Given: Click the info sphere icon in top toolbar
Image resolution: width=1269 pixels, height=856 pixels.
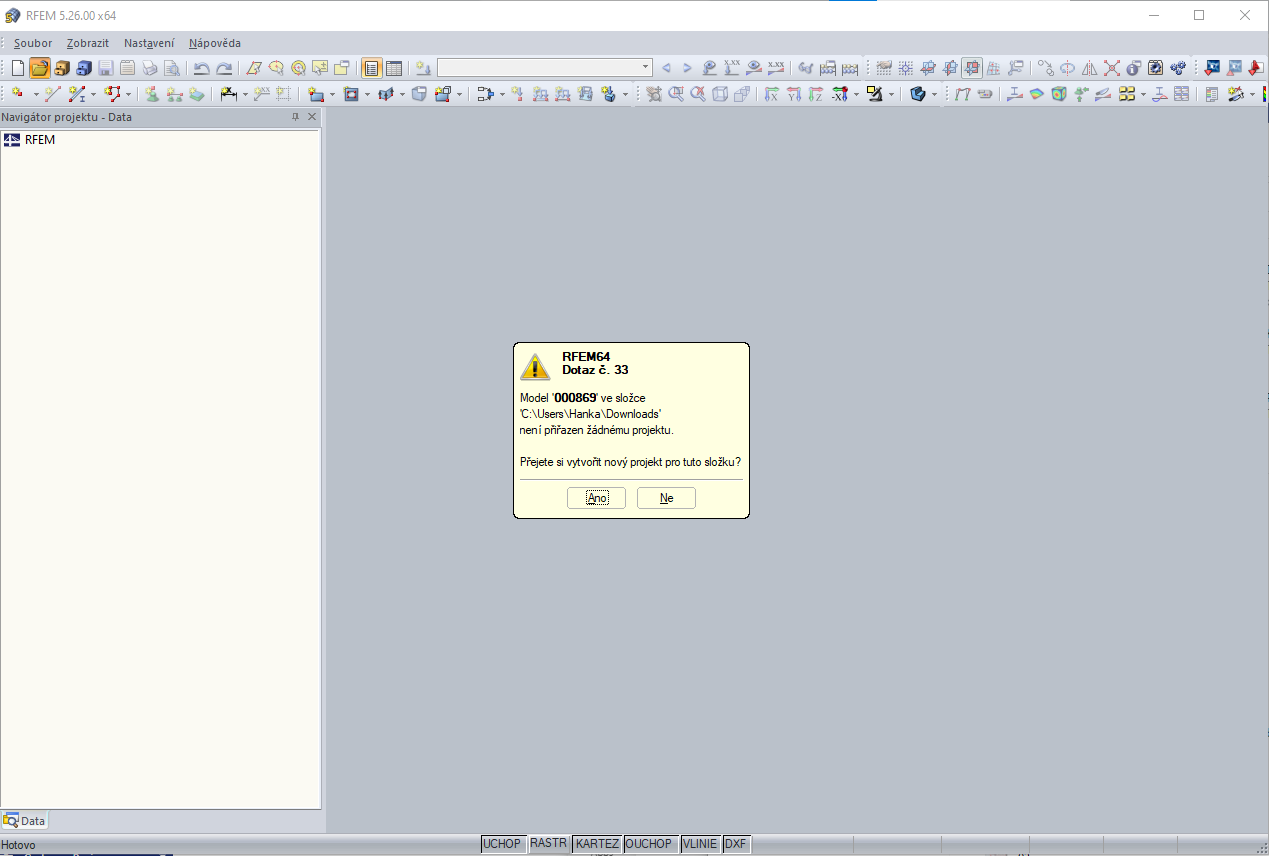Looking at the screenshot, I should click(1133, 68).
